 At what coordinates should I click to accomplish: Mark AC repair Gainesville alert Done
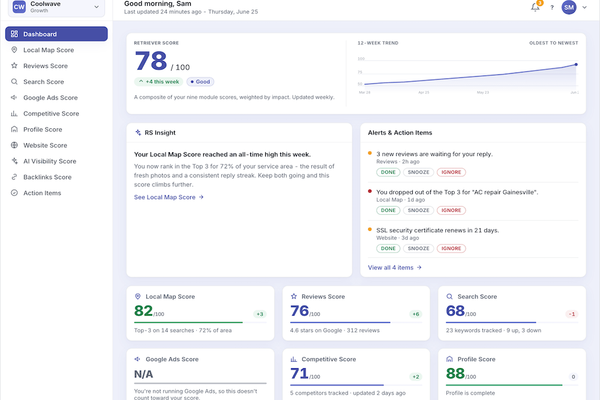point(388,210)
